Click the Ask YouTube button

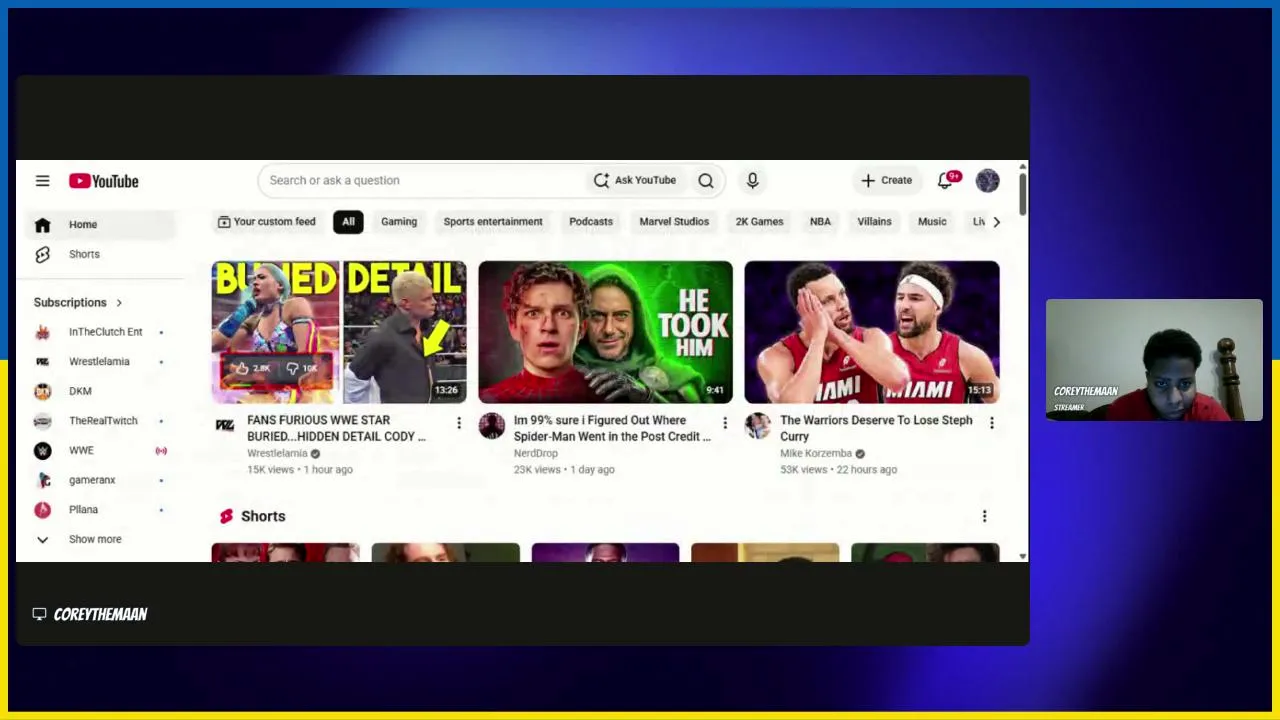[x=635, y=180]
